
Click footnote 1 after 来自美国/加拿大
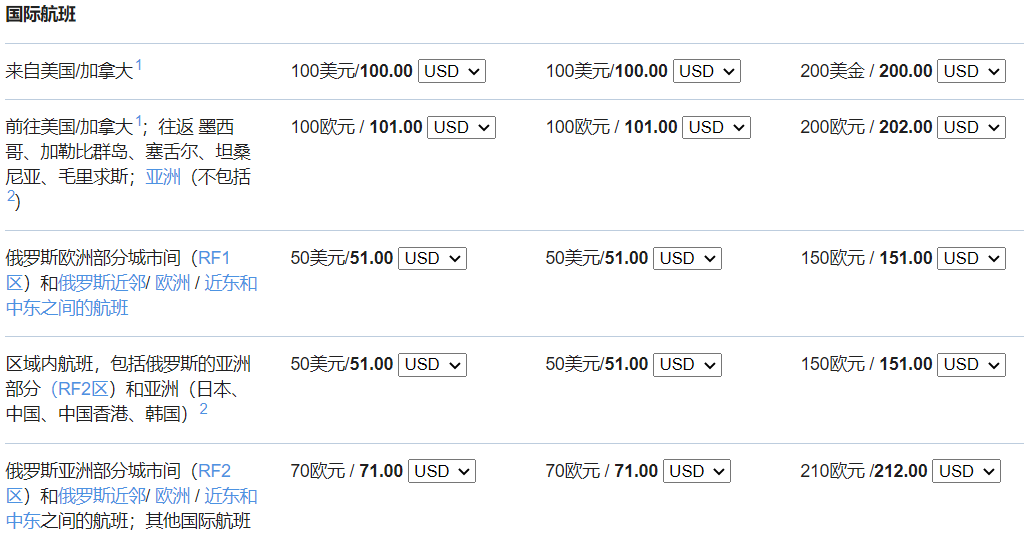(x=139, y=65)
